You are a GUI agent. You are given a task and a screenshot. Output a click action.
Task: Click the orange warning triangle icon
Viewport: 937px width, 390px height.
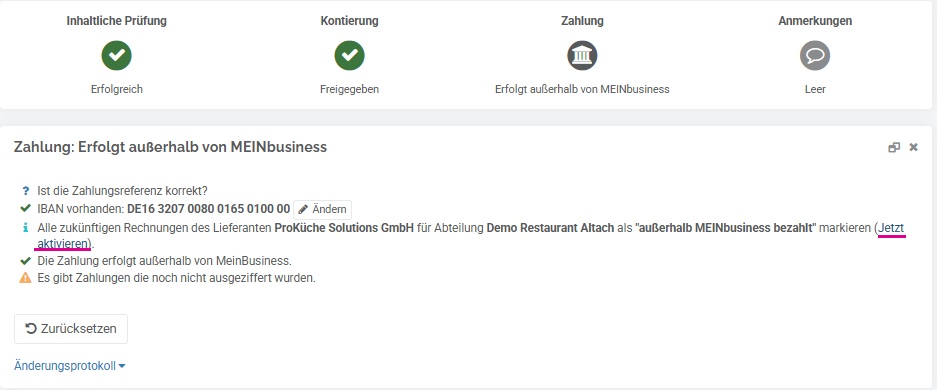[25, 278]
